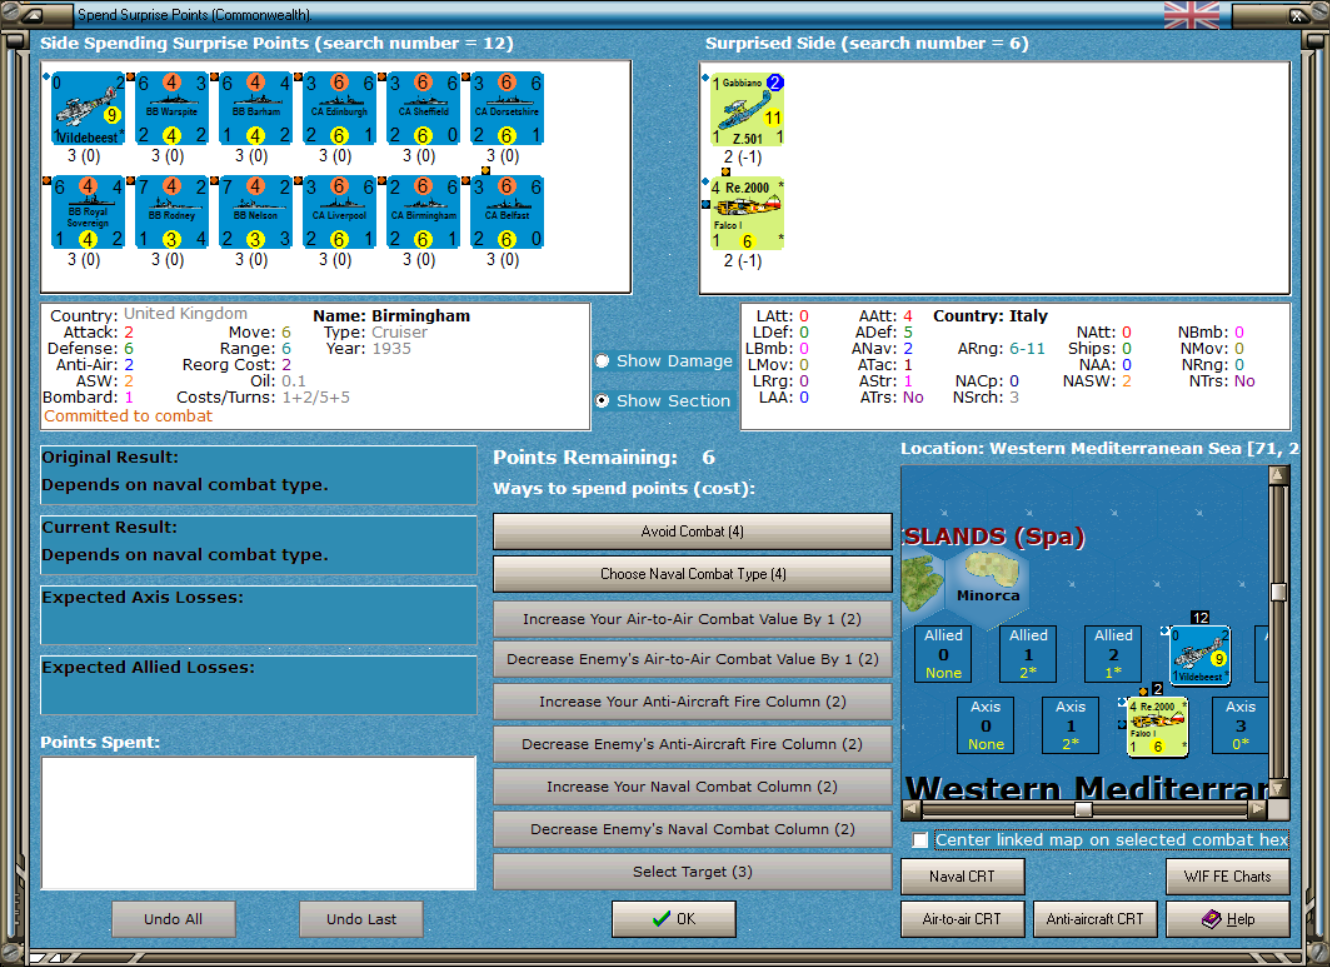Select the Gabbiano Z.501 seaplane counter
1330x967 pixels.
(747, 108)
